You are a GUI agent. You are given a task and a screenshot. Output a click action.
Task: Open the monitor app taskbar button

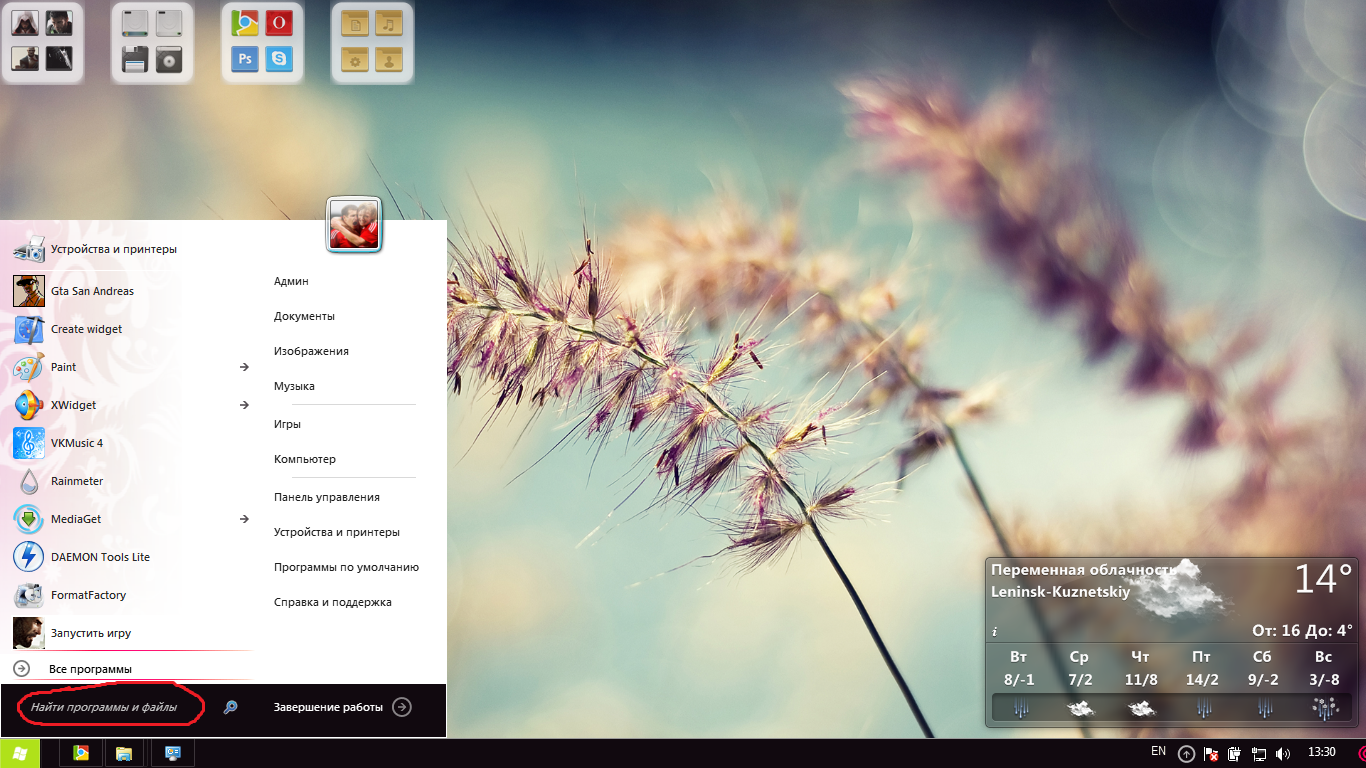tap(172, 753)
